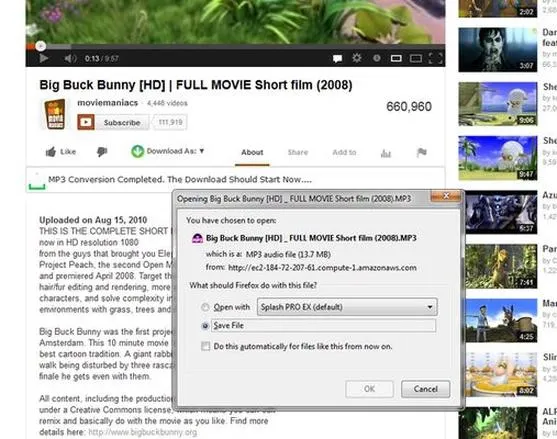Click the amazonaws.com source URL text
Image resolution: width=557 pixels, height=439 pixels.
(322, 267)
